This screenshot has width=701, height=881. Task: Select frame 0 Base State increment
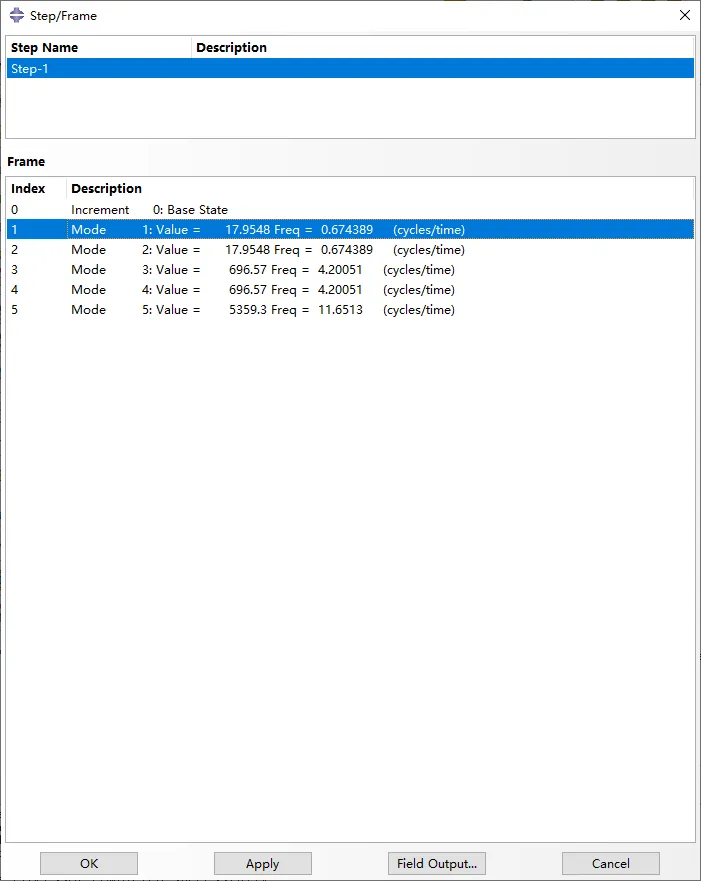pyautogui.click(x=150, y=210)
